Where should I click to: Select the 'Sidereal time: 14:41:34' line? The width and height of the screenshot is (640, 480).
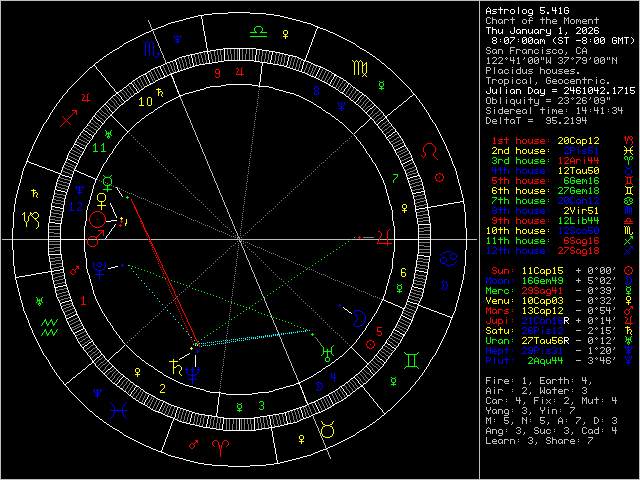[554, 111]
